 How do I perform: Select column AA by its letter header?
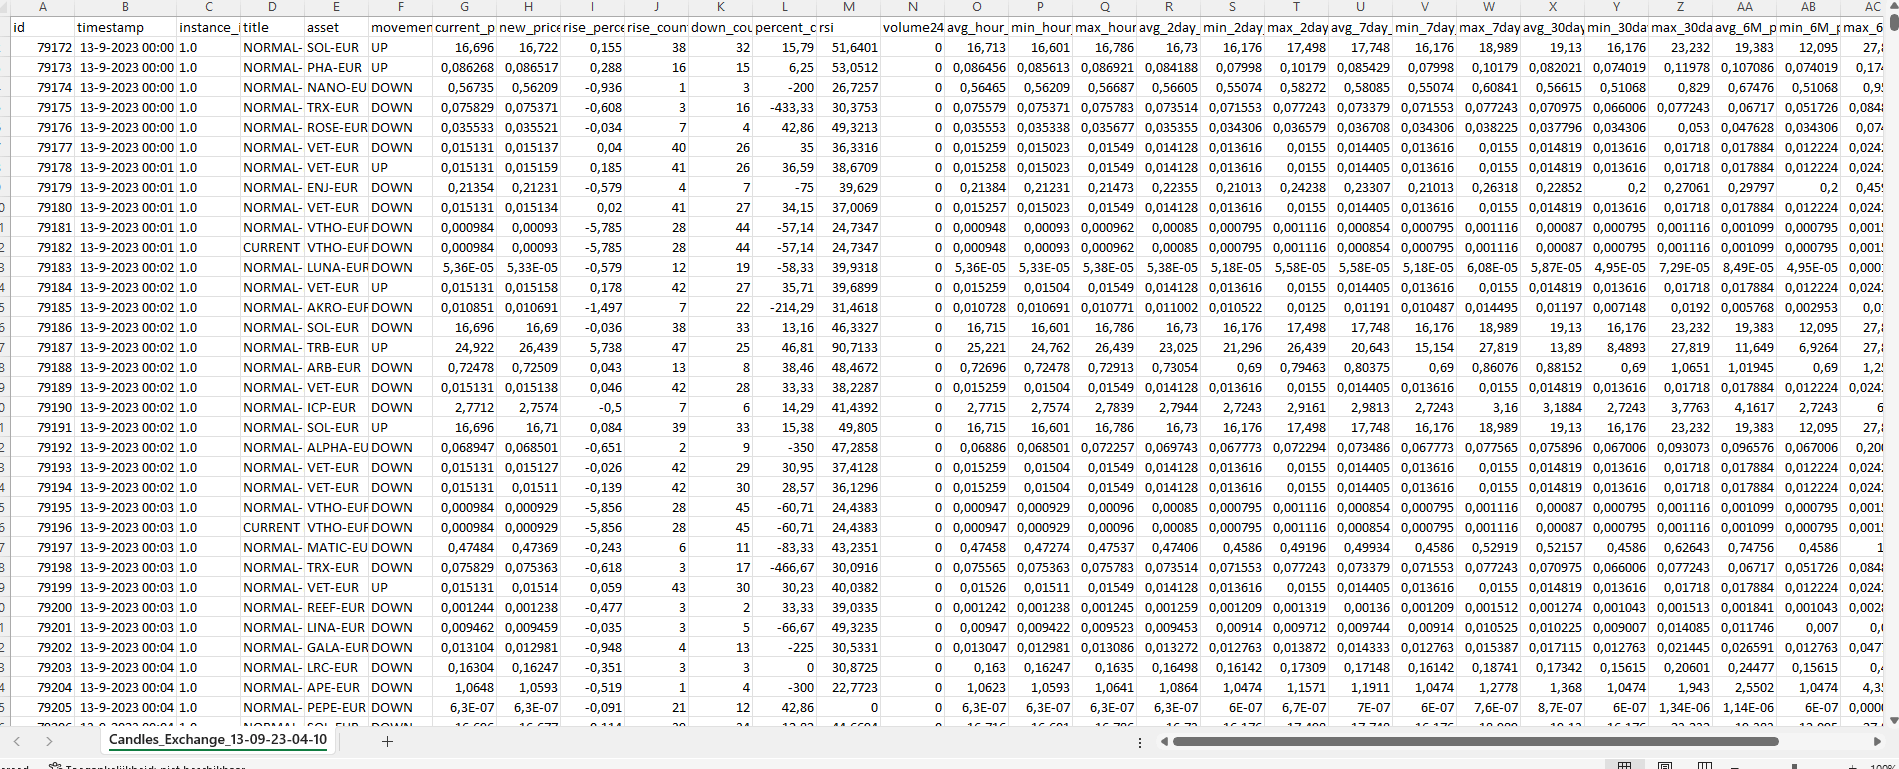tap(1744, 7)
